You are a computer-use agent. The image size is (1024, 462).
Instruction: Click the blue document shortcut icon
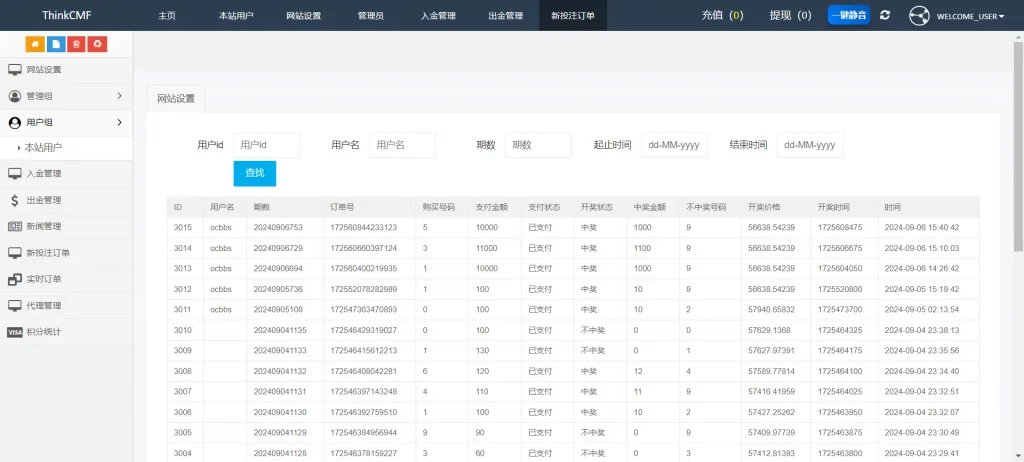pos(56,44)
